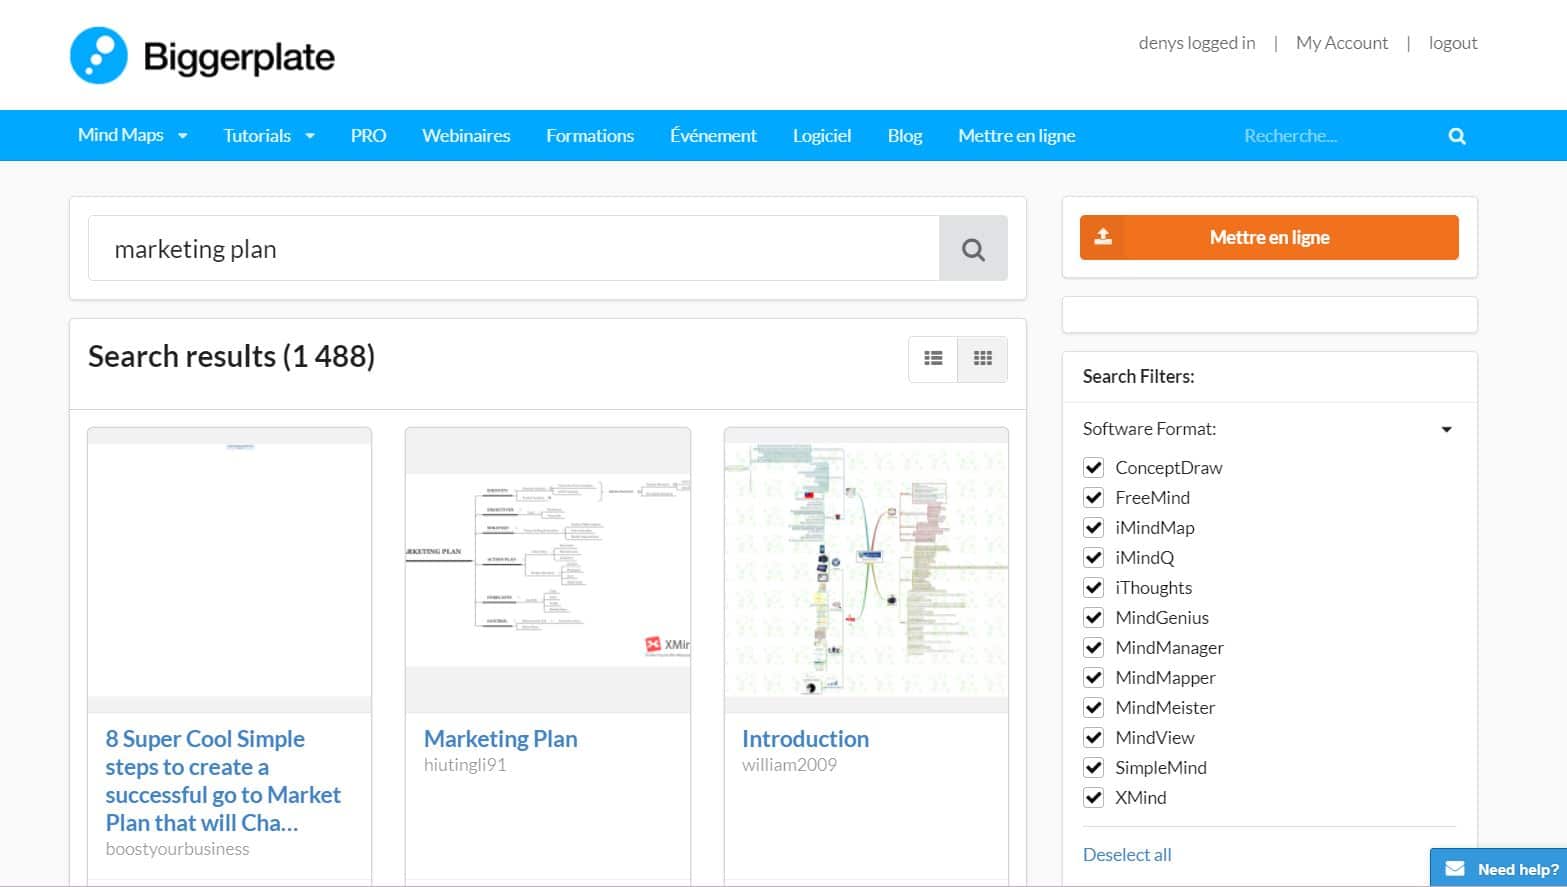1567x887 pixels.
Task: Open the PRO menu item
Action: pyautogui.click(x=368, y=135)
